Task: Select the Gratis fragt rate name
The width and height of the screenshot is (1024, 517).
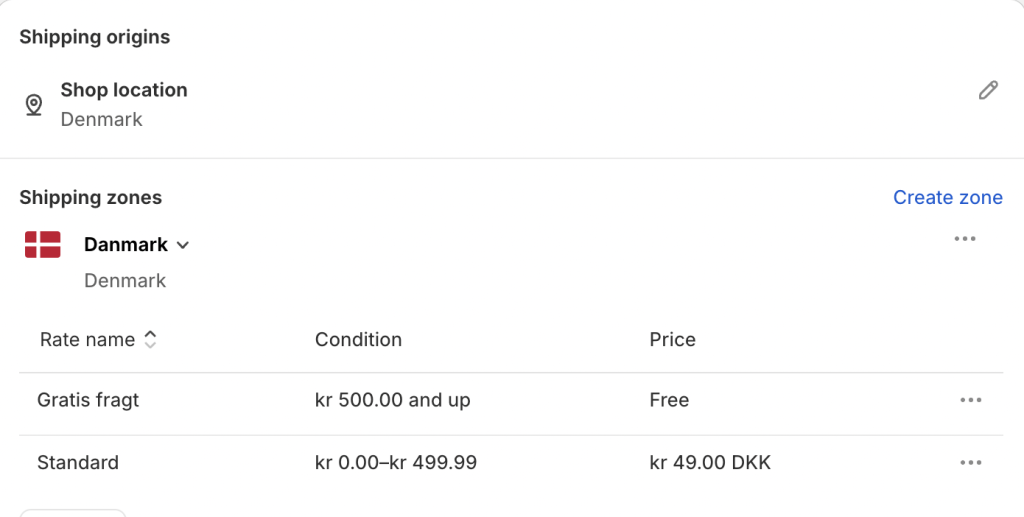Action: coord(88,400)
